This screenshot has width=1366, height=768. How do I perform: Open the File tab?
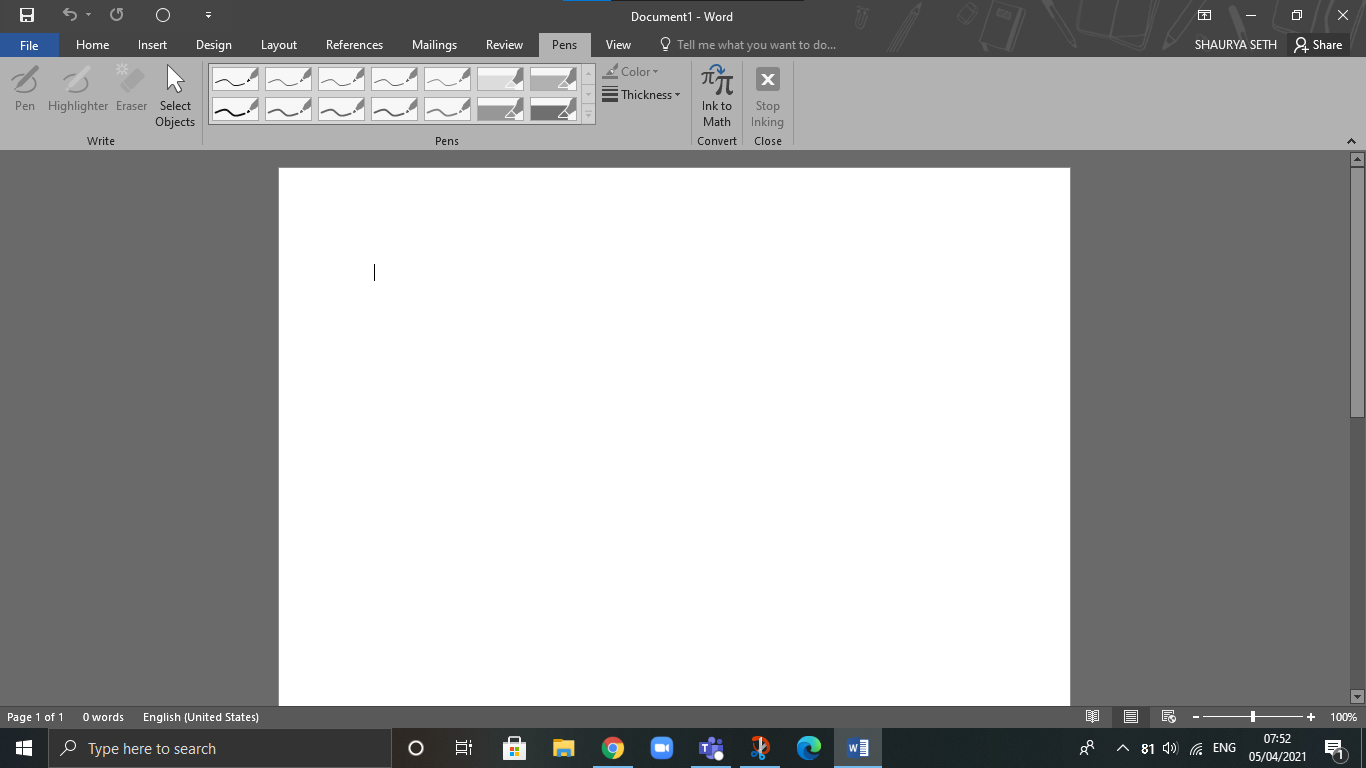pos(29,45)
